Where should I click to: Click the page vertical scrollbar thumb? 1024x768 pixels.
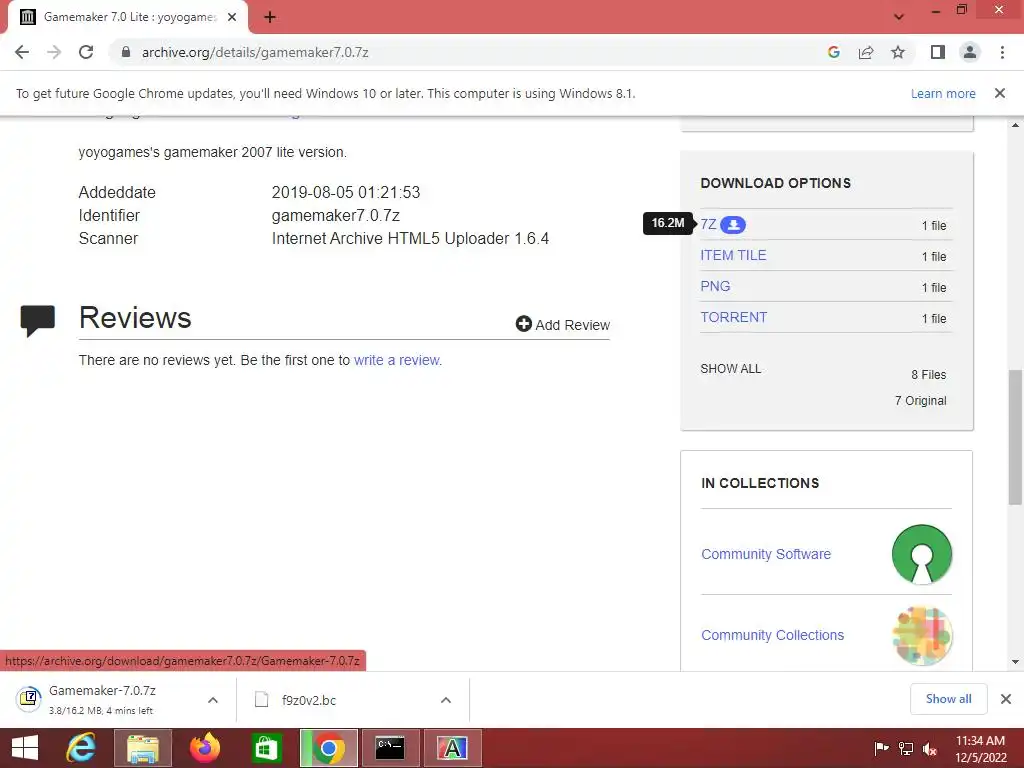click(x=1015, y=437)
